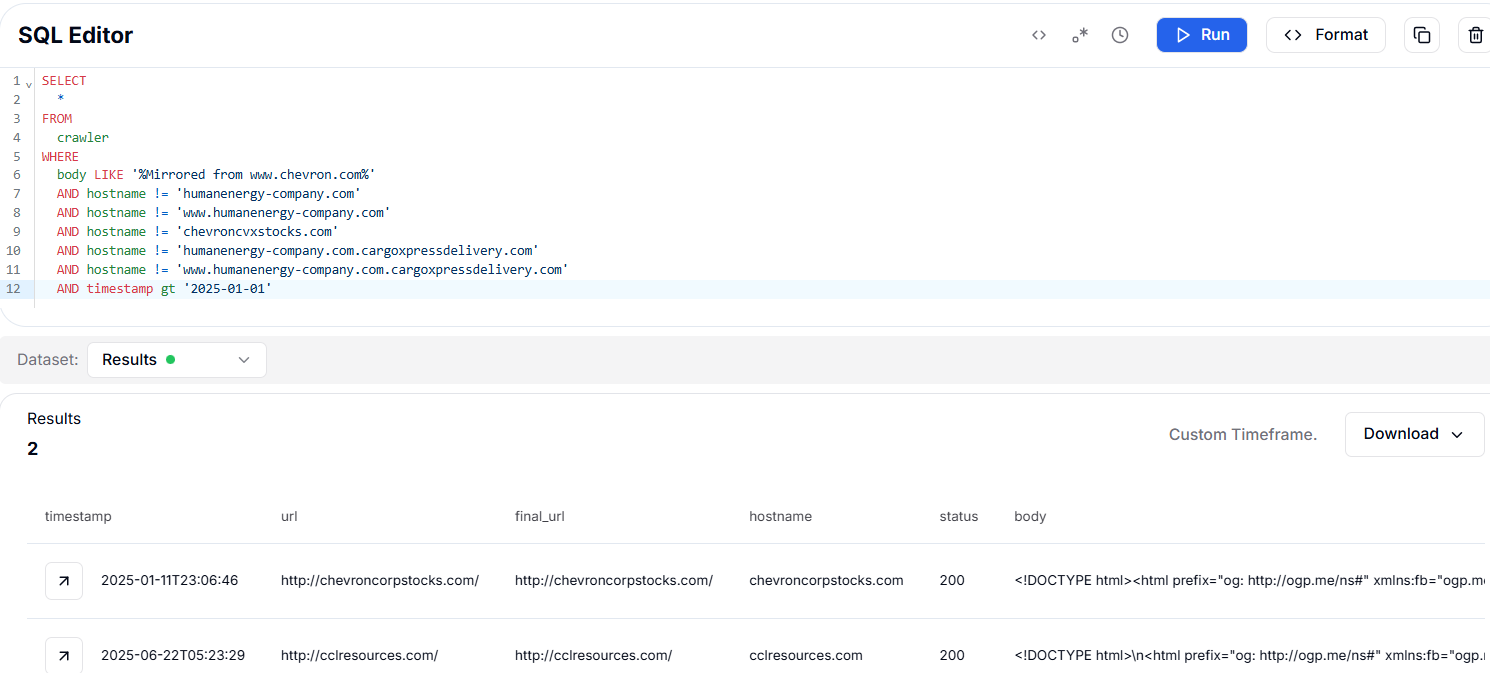
Task: Click the code brackets icon in toolbar
Action: pyautogui.click(x=1039, y=35)
